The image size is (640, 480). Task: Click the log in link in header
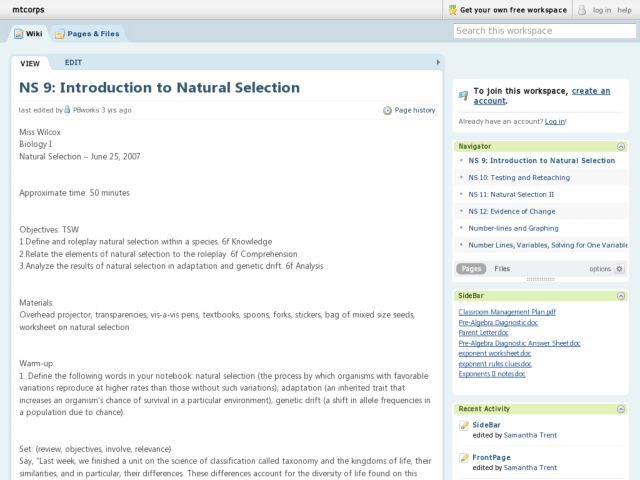coord(602,10)
